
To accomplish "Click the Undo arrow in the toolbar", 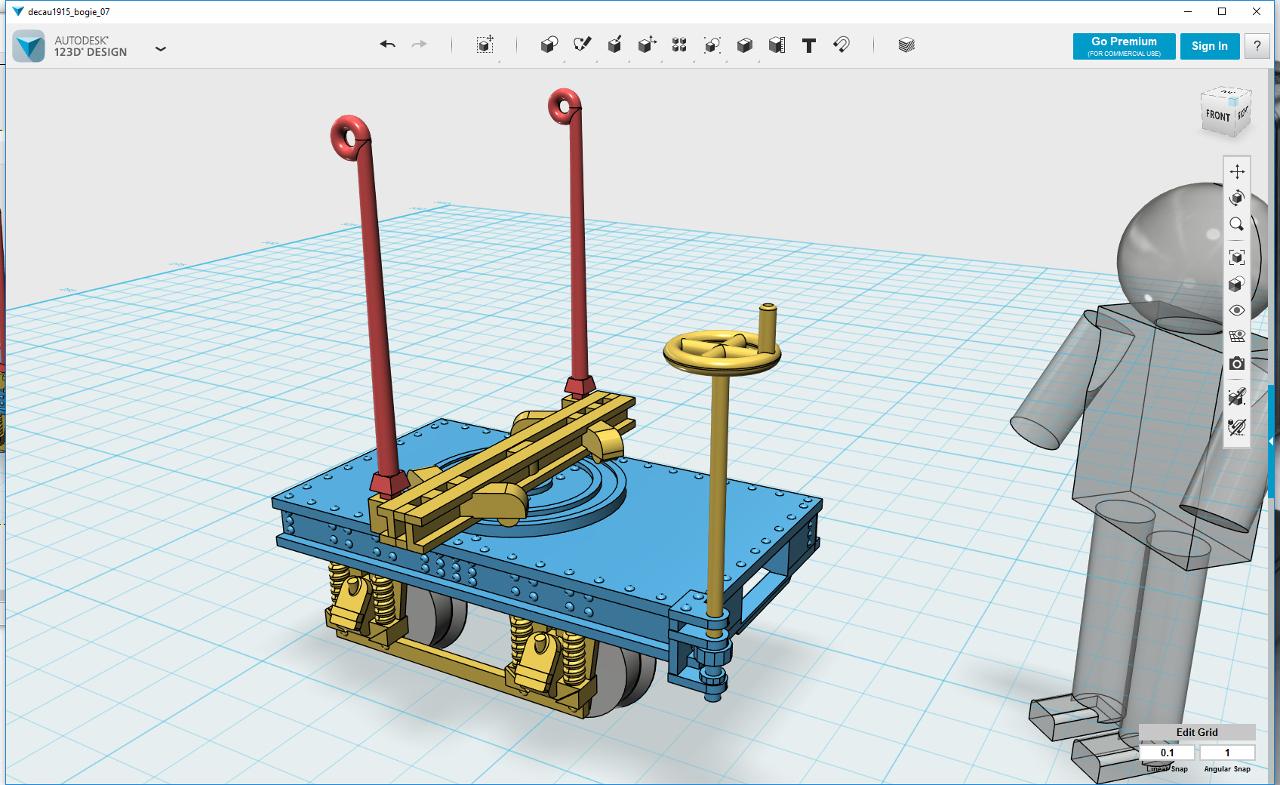I will 388,45.
